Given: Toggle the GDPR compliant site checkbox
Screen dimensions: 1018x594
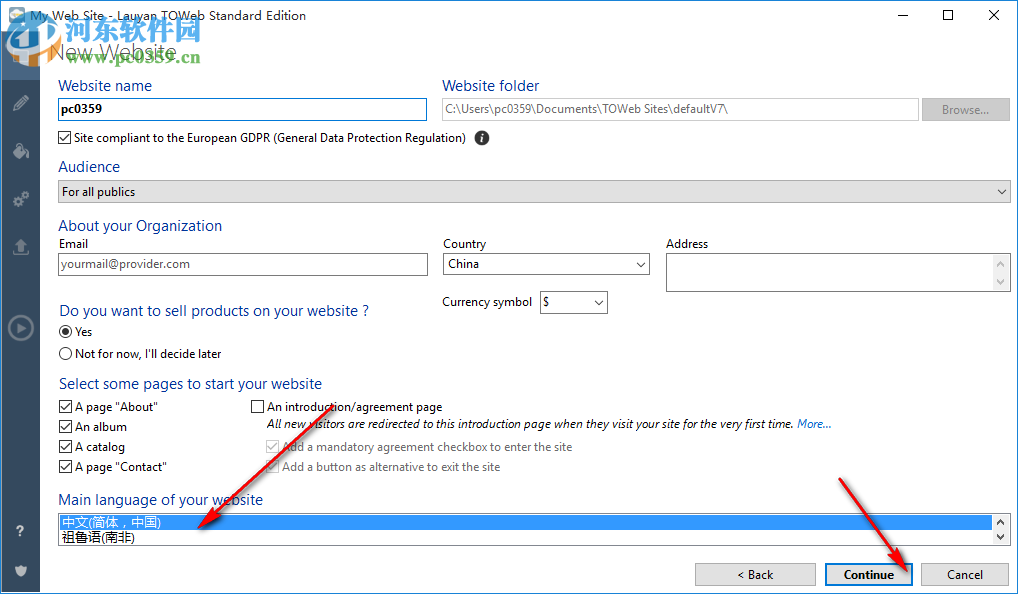Looking at the screenshot, I should click(x=64, y=138).
